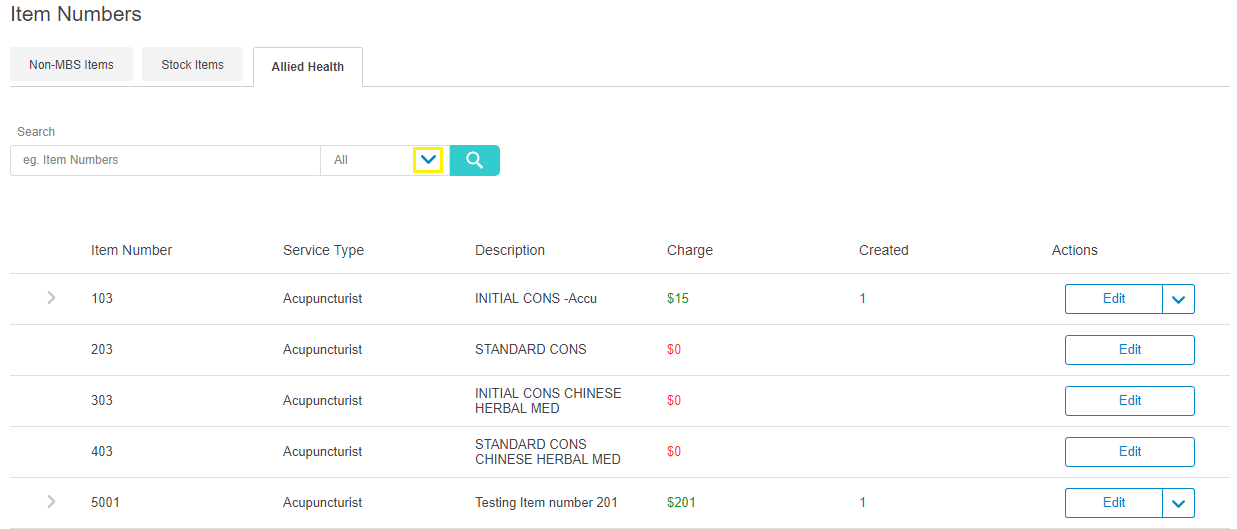Viewport: 1237px width, 529px height.
Task: Click the Item Numbers page heading
Action: 76,15
